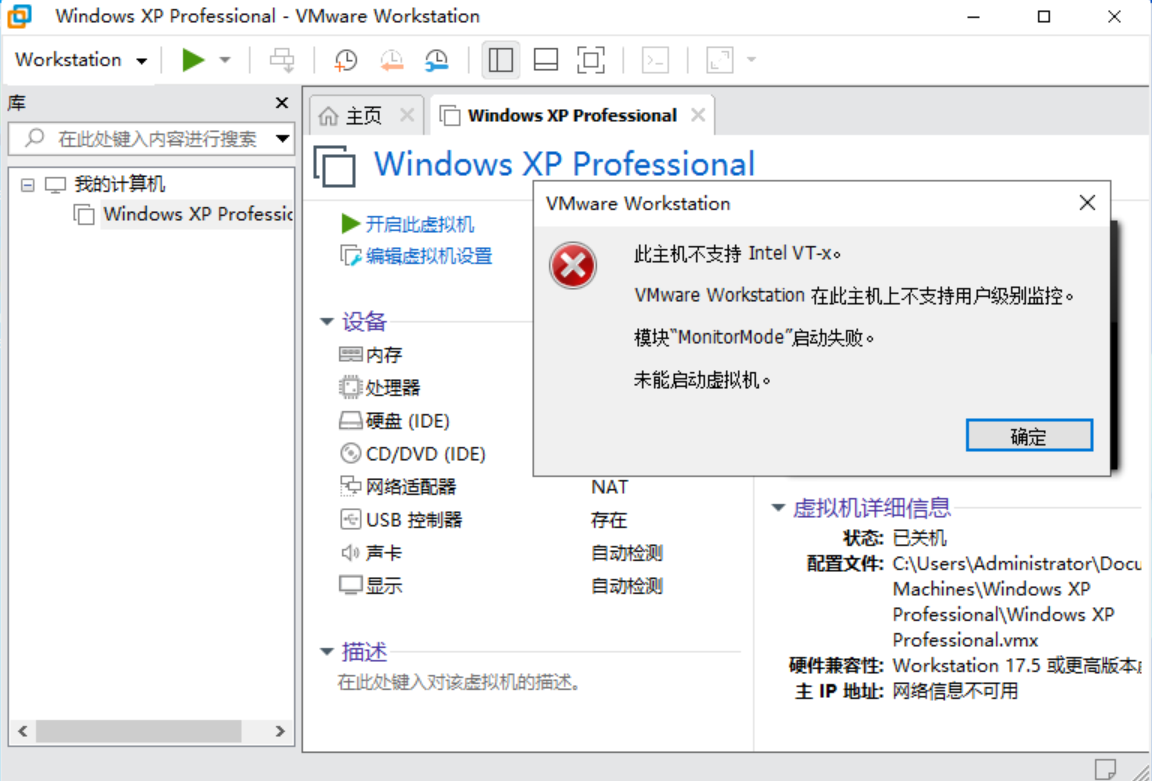
Task: Close the VMware Workstation error dialog
Action: point(1087,204)
